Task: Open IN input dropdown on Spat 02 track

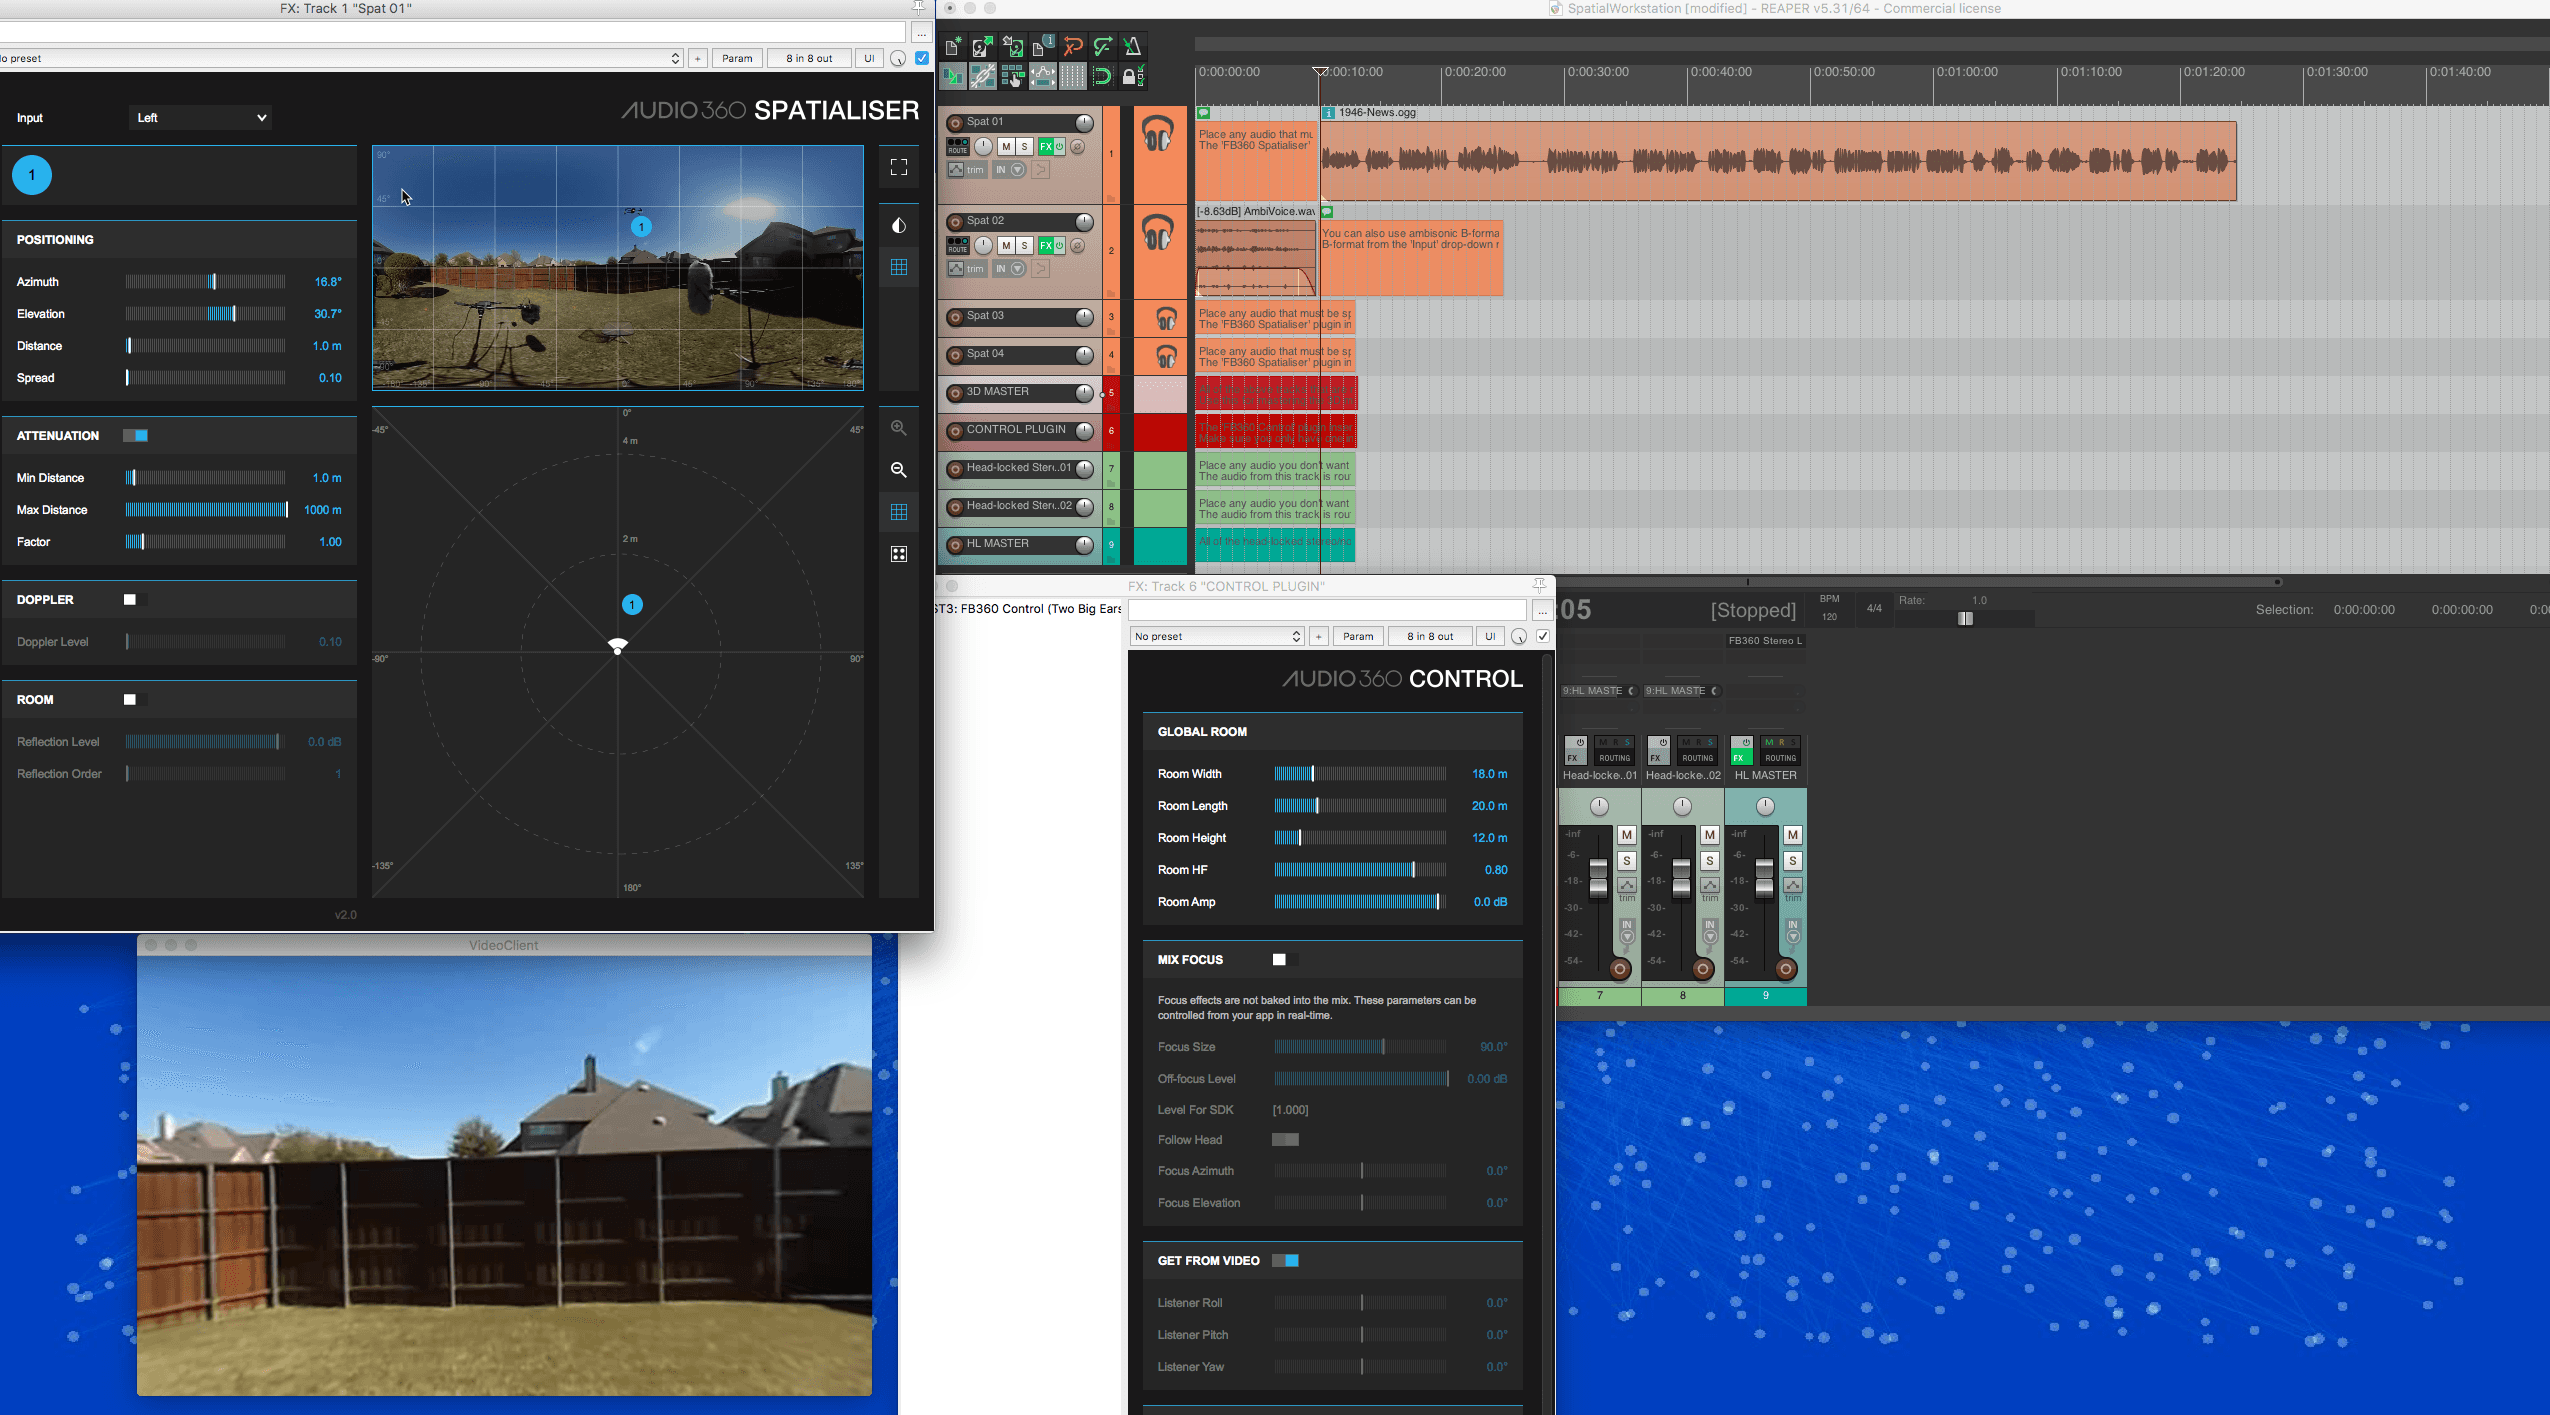Action: (1009, 269)
